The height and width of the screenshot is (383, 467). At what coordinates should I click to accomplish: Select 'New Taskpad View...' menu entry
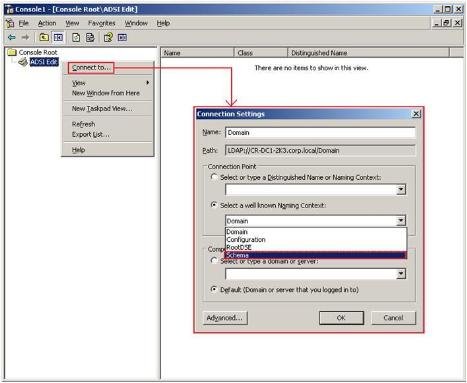click(108, 109)
